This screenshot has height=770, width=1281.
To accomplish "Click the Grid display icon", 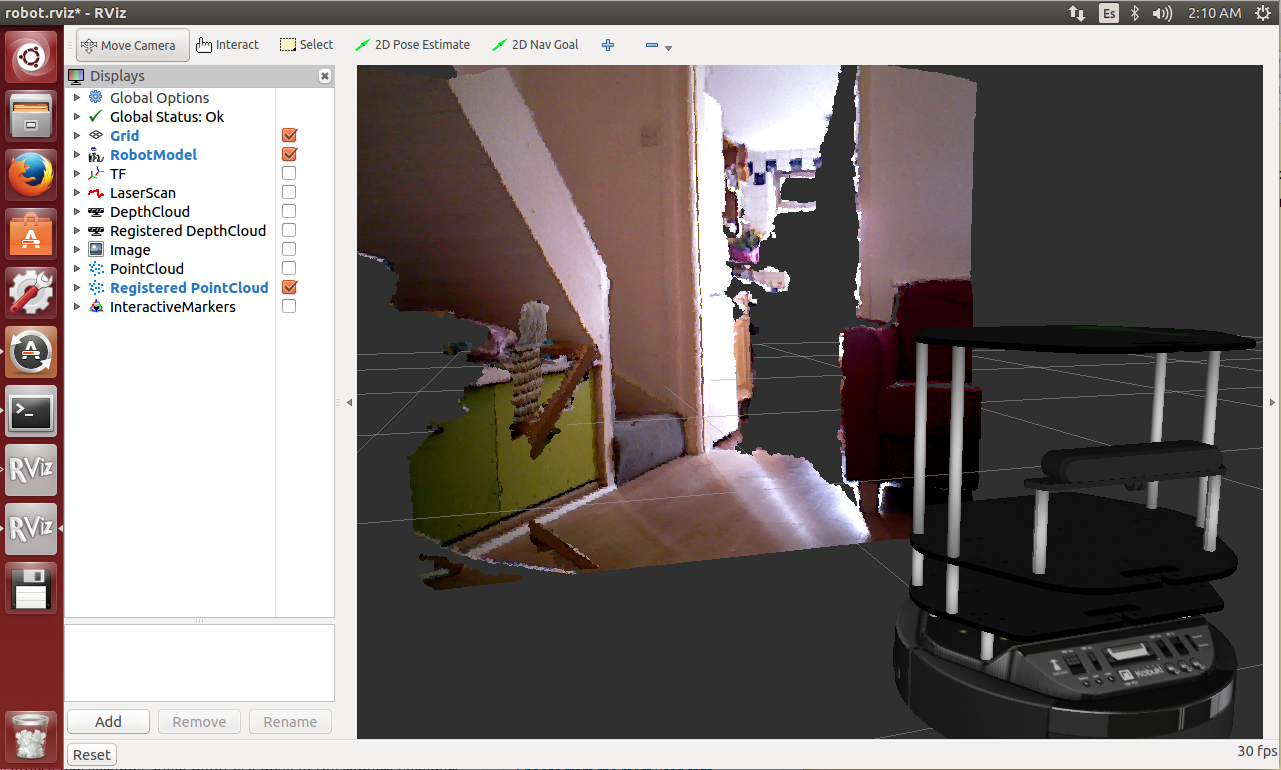I will [x=95, y=135].
